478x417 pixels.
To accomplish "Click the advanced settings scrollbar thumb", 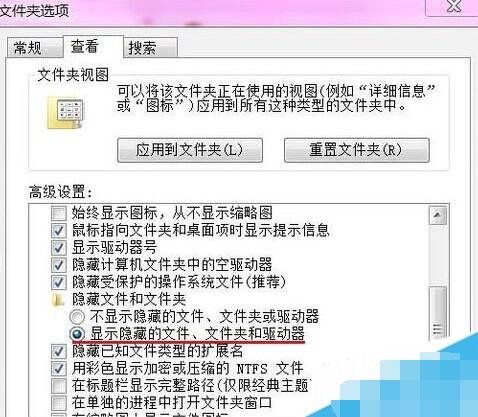I will point(438,315).
